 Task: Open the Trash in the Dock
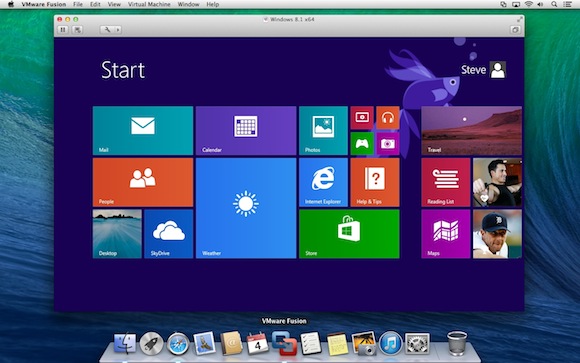[x=457, y=343]
